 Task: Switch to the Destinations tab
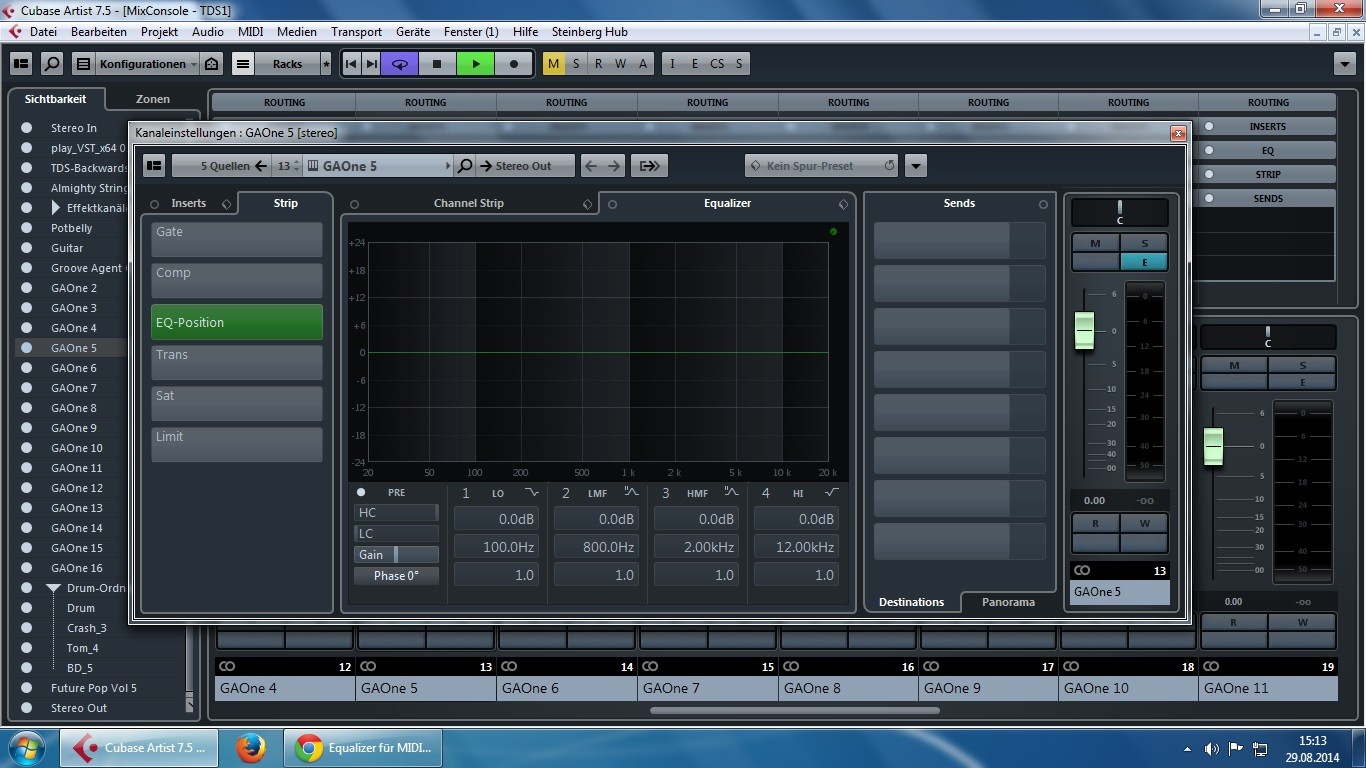(x=911, y=602)
